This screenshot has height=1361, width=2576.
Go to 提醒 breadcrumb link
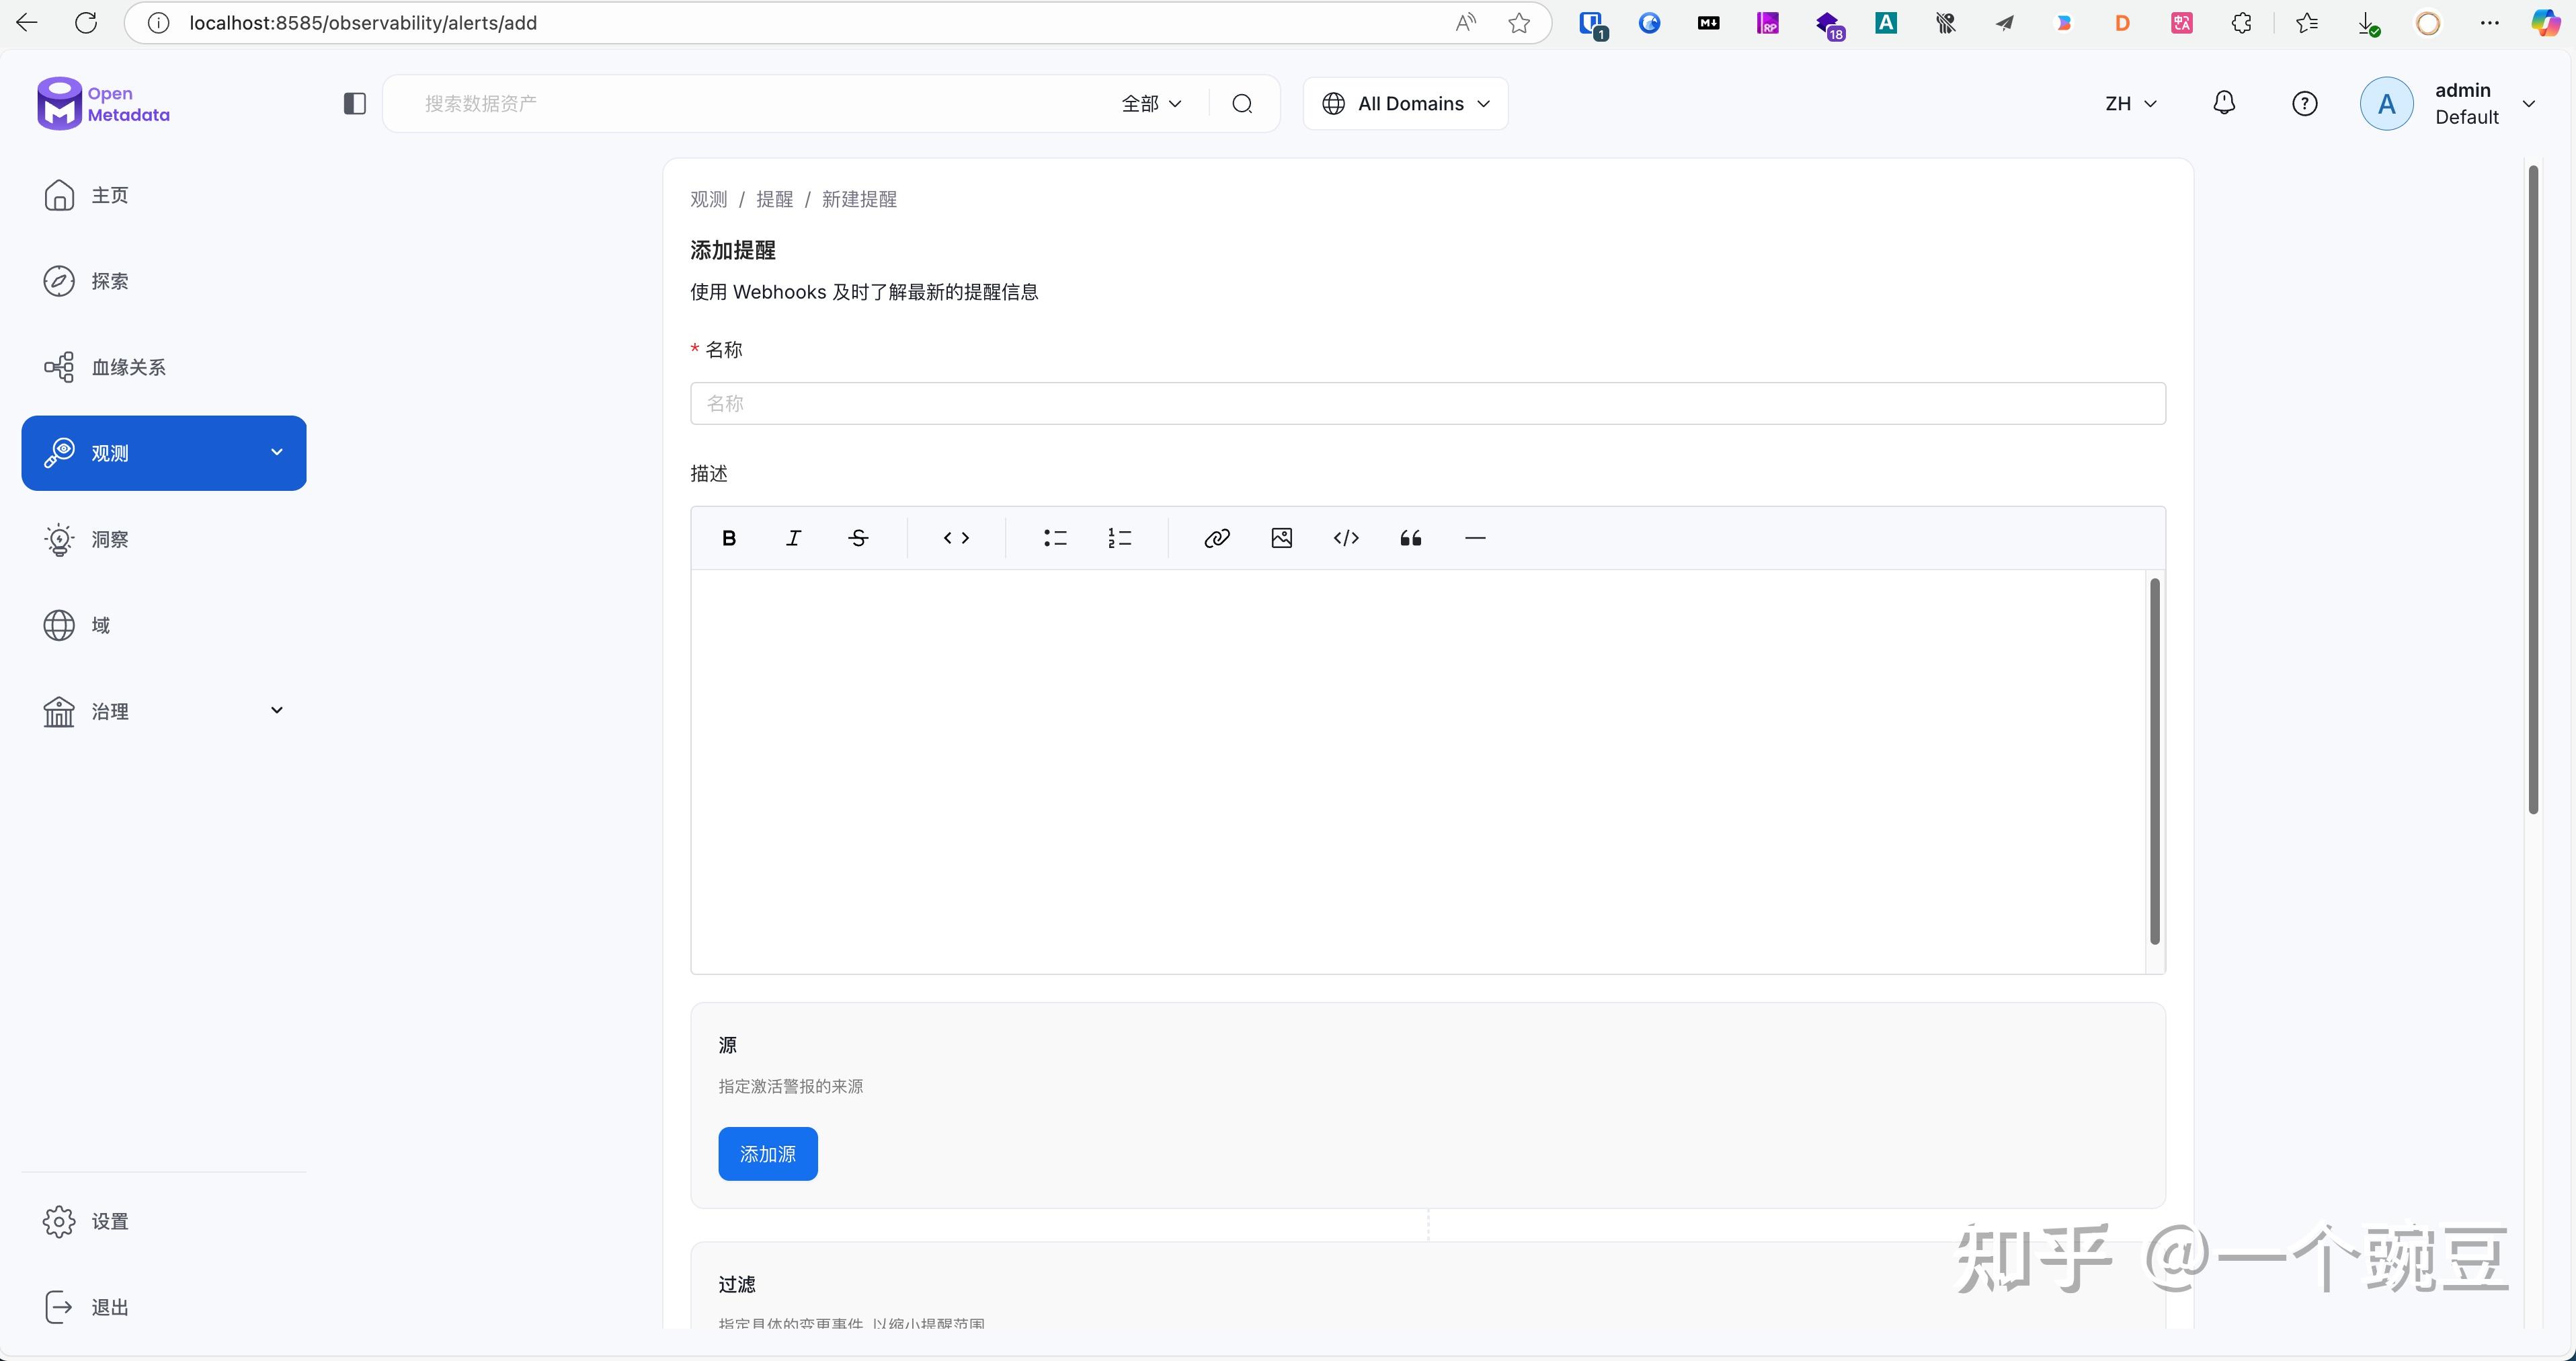click(x=774, y=199)
